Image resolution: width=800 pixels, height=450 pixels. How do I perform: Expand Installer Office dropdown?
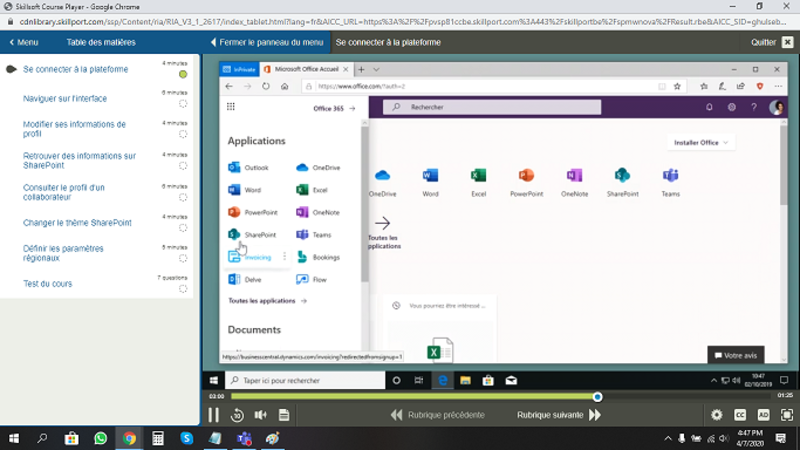[x=701, y=143]
